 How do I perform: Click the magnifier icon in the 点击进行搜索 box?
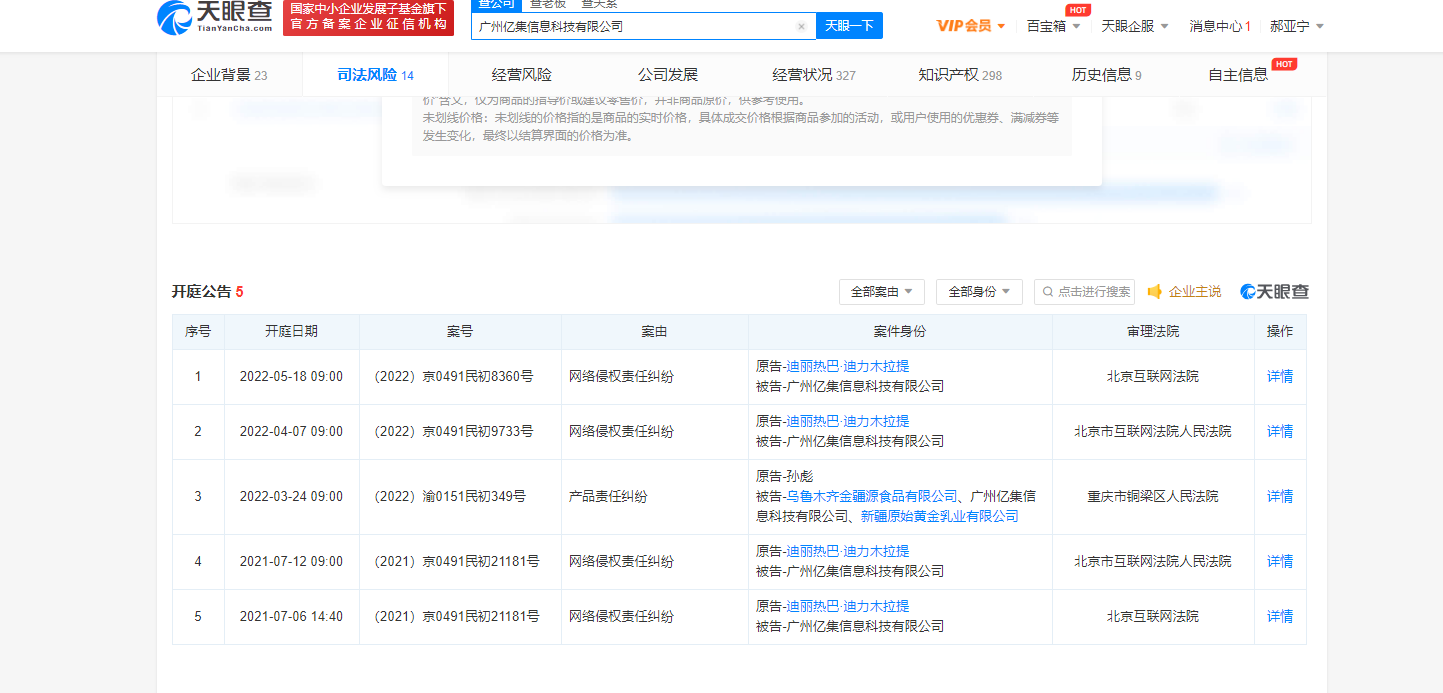pyautogui.click(x=1048, y=292)
